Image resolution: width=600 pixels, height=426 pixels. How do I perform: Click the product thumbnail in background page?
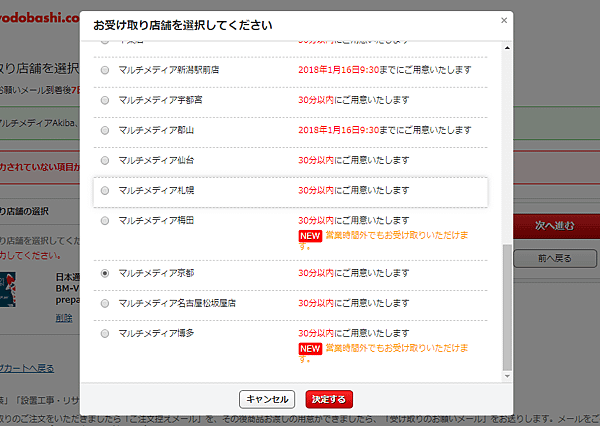(x=8, y=290)
